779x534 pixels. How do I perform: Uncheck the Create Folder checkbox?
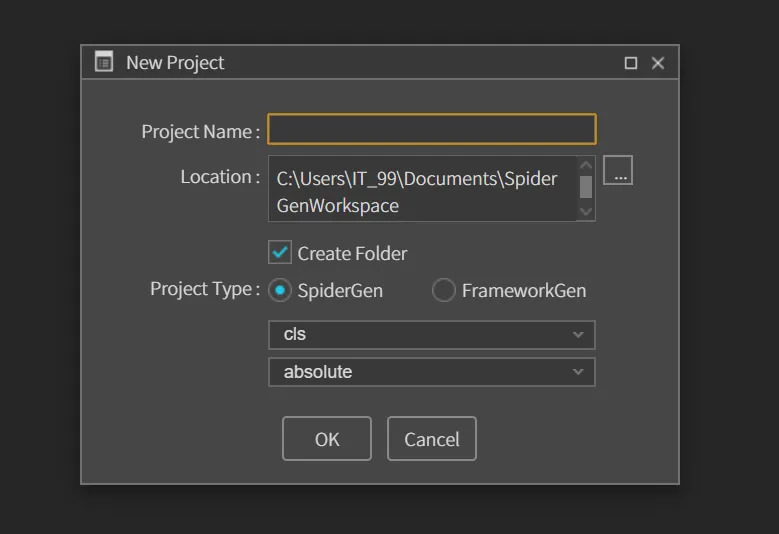pos(280,252)
